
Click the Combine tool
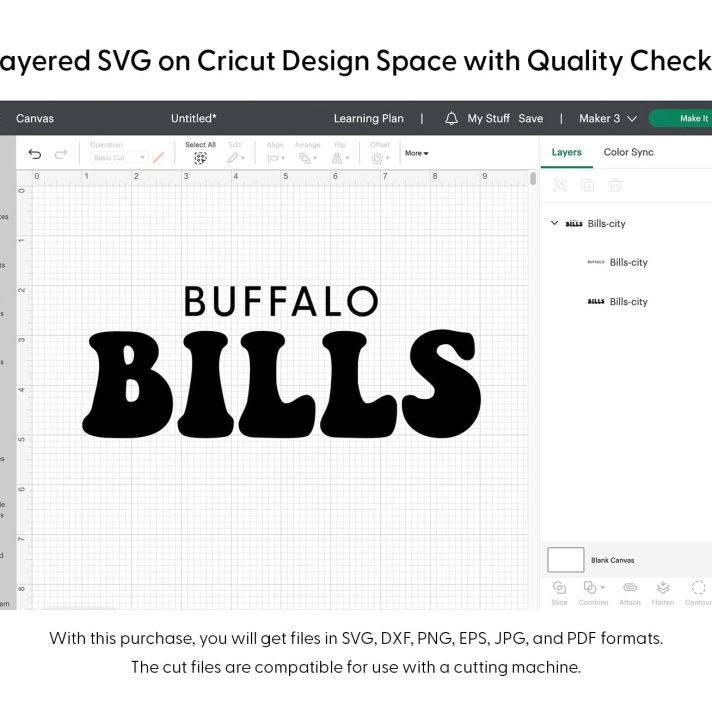(x=593, y=593)
